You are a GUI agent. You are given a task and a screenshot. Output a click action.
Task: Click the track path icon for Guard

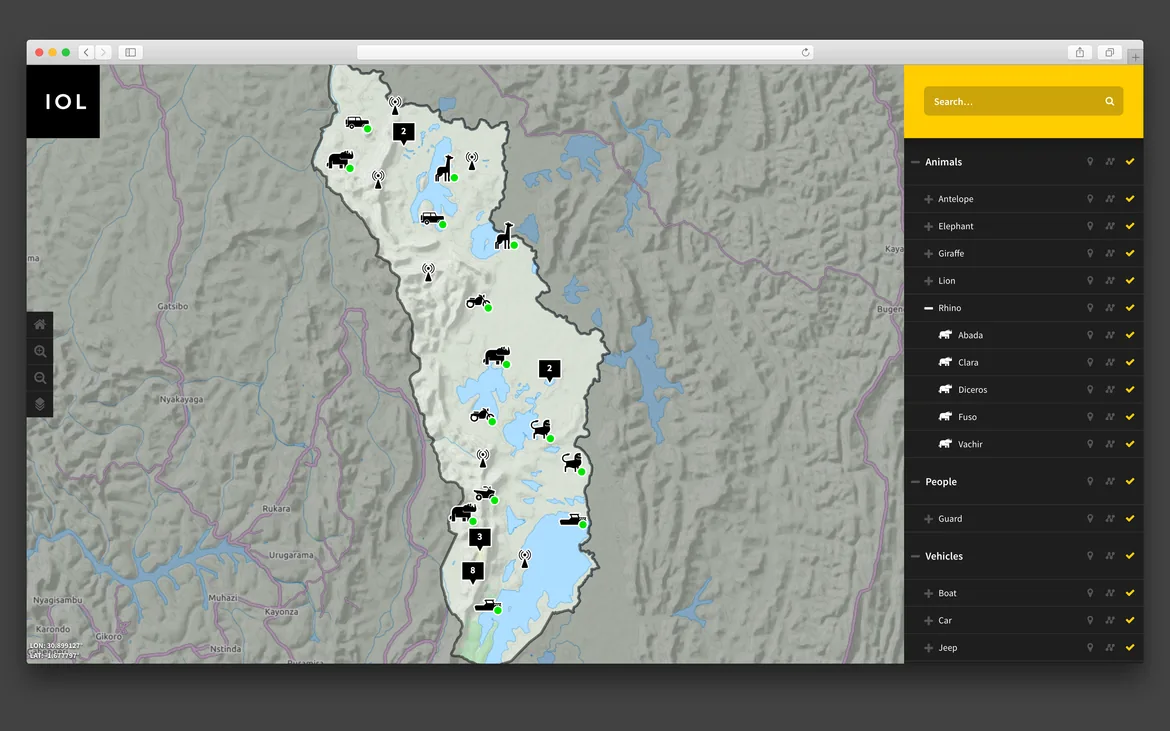pyautogui.click(x=1110, y=518)
